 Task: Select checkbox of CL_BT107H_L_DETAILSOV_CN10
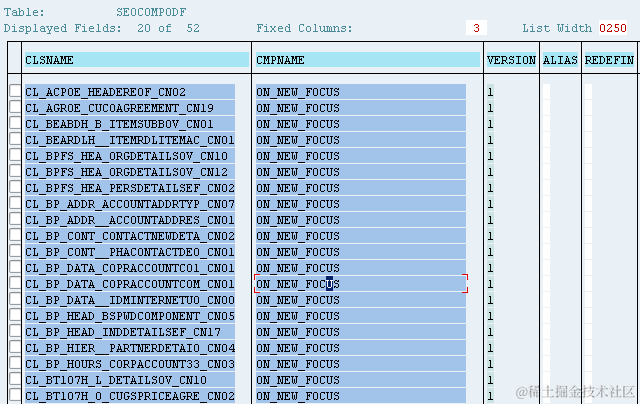tap(15, 379)
